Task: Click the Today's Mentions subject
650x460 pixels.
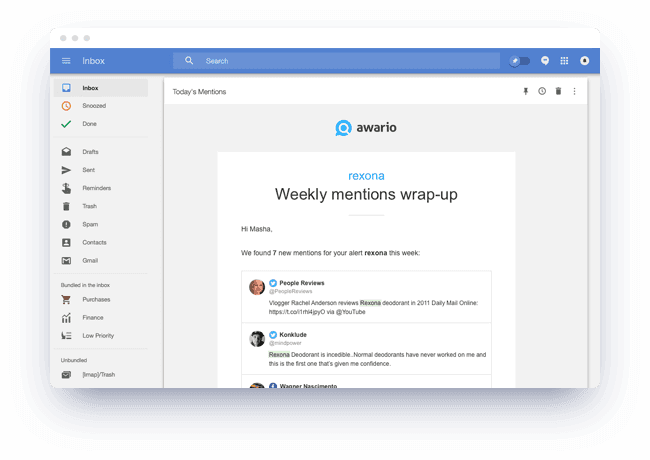Action: pyautogui.click(x=199, y=92)
